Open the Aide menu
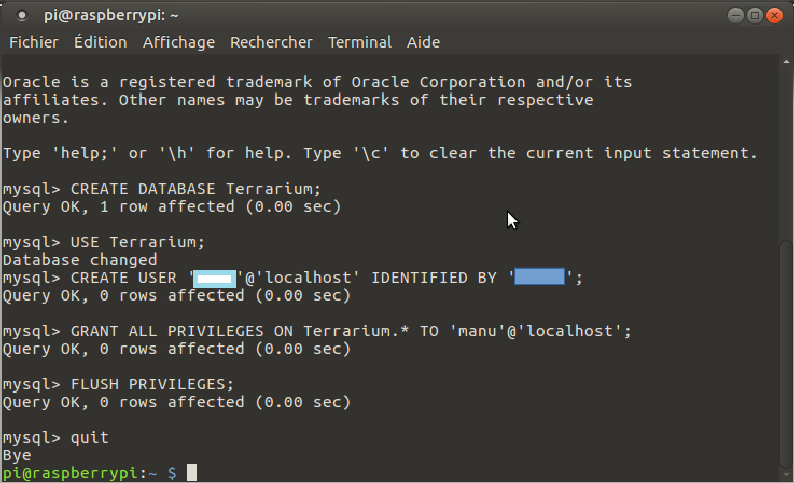This screenshot has width=794, height=483. click(x=423, y=42)
